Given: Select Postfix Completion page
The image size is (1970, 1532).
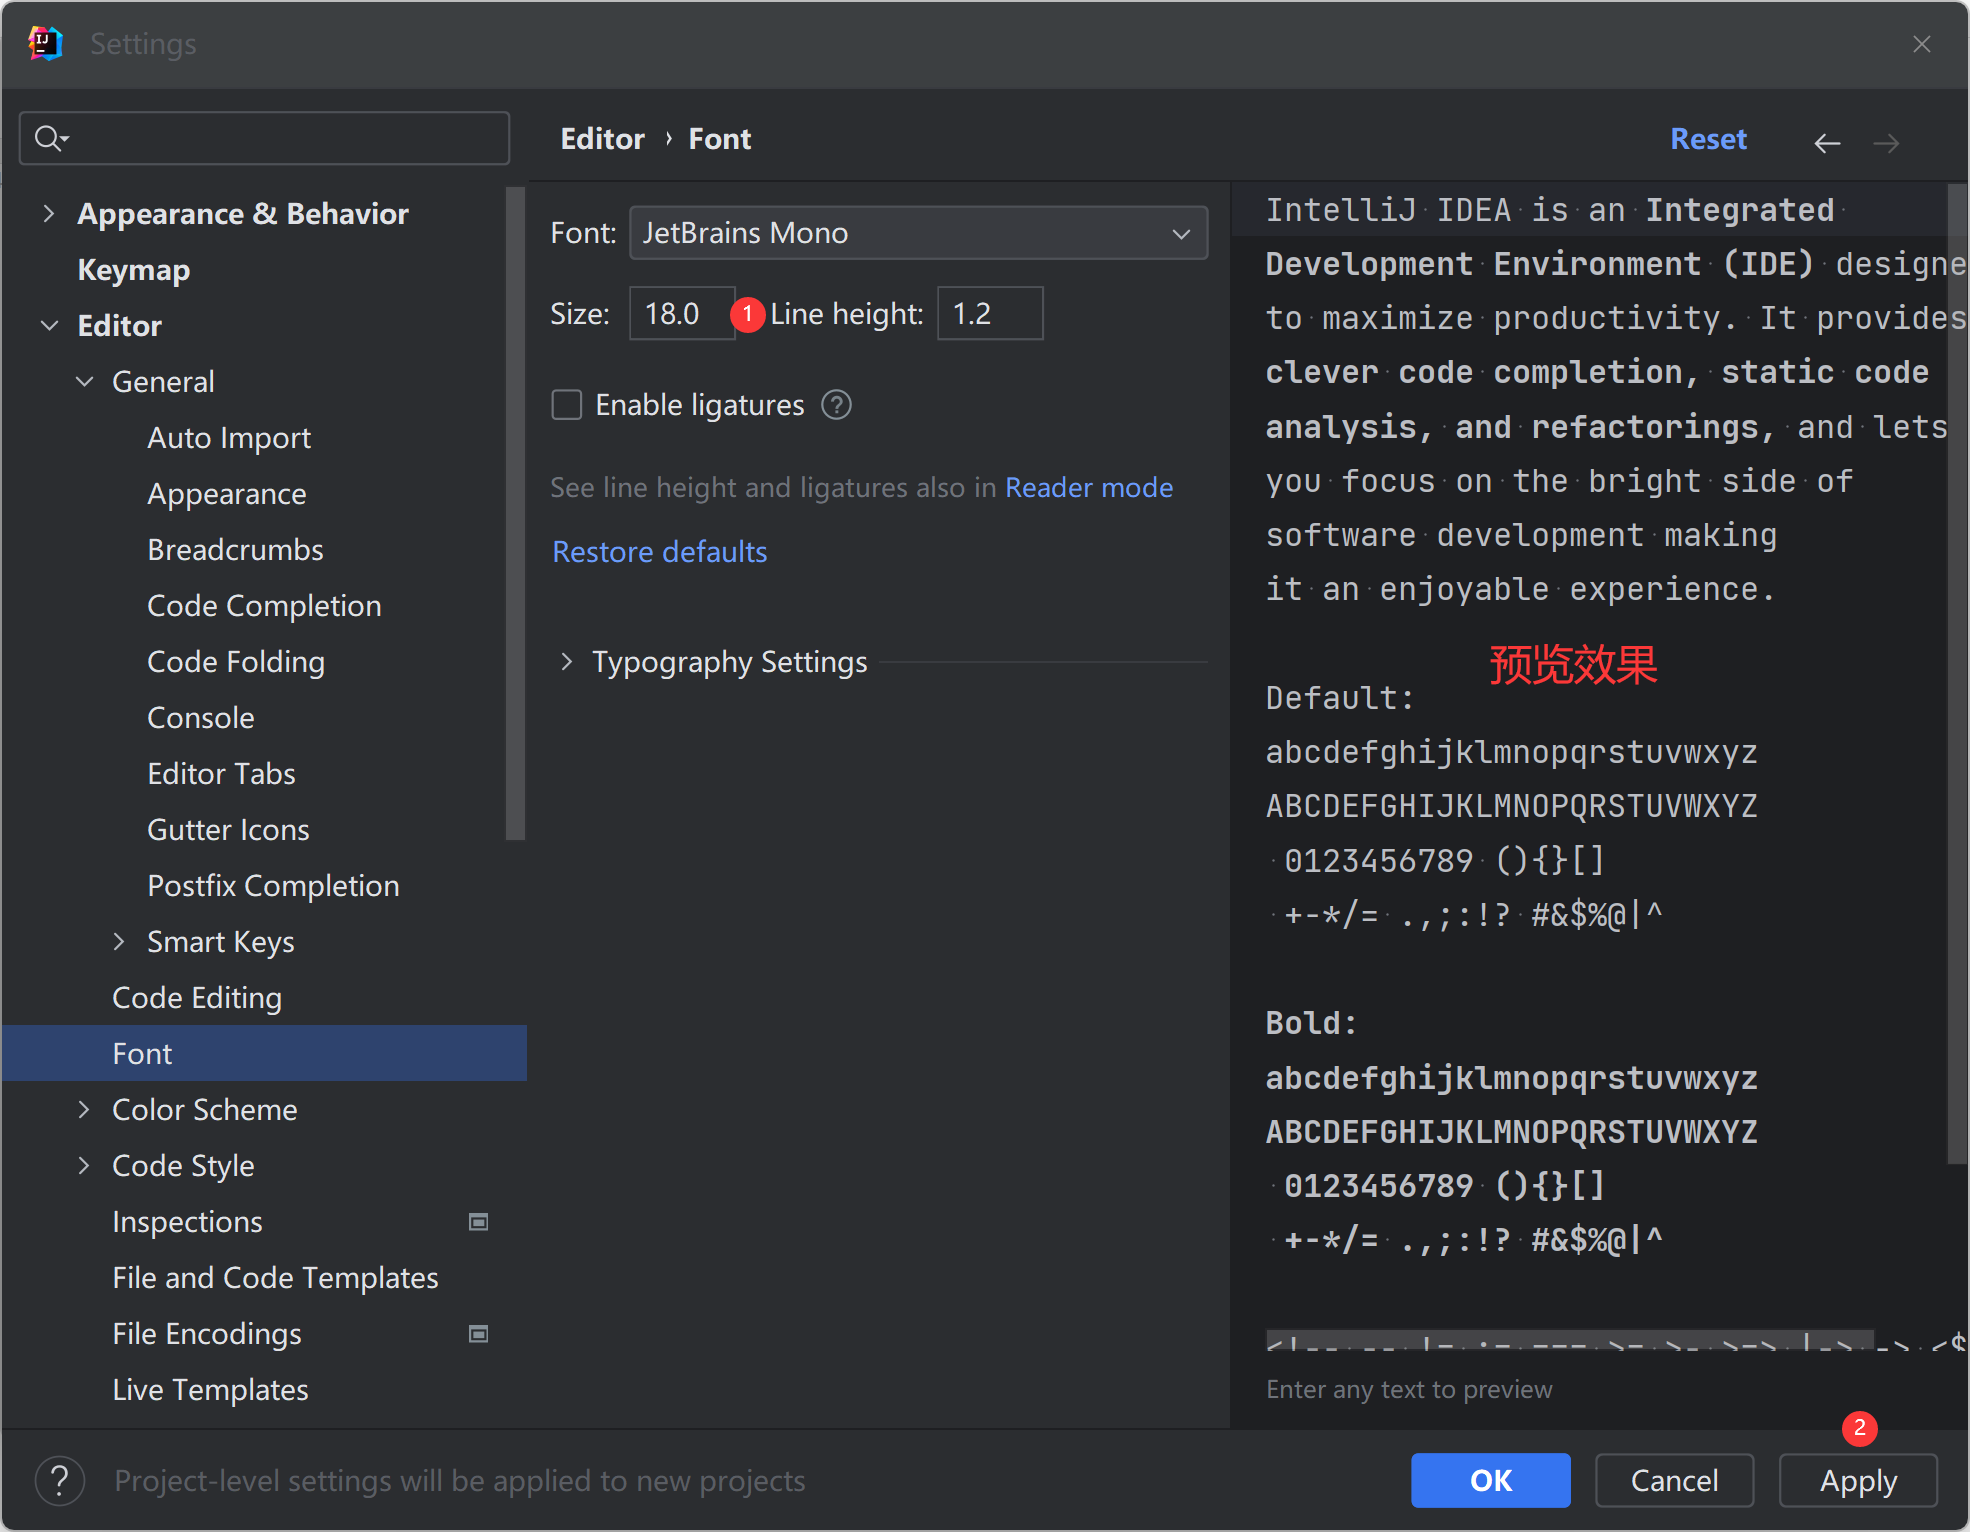Looking at the screenshot, I should click(x=273, y=886).
